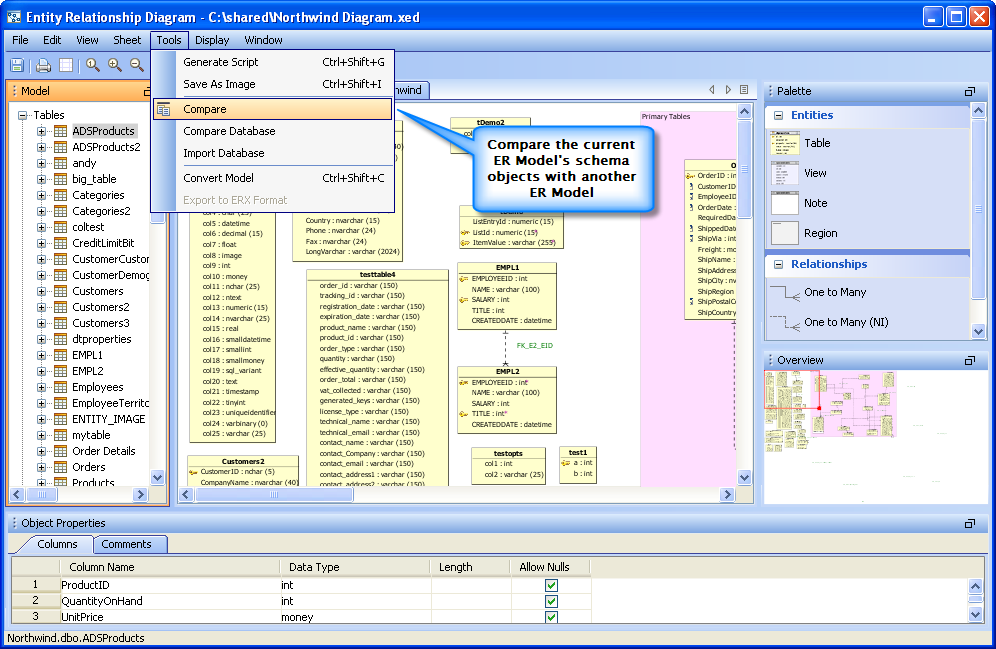
Task: Select the big_table tree item
Action: [x=94, y=179]
